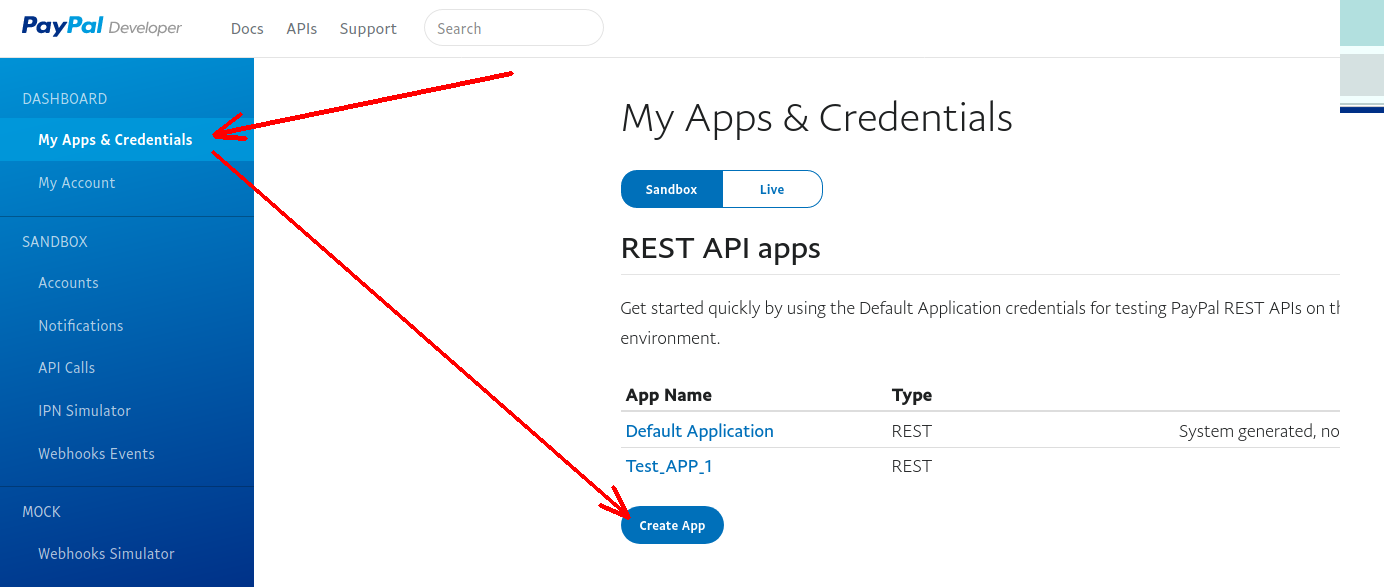Screen dimensions: 1384x587
Task: Switch to Sandbox environment toggle
Action: pyautogui.click(x=671, y=189)
